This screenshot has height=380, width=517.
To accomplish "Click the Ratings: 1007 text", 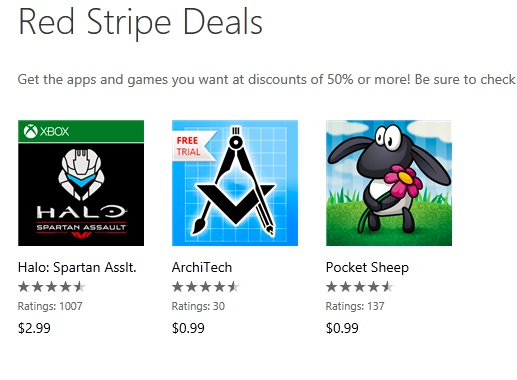I will (x=50, y=306).
